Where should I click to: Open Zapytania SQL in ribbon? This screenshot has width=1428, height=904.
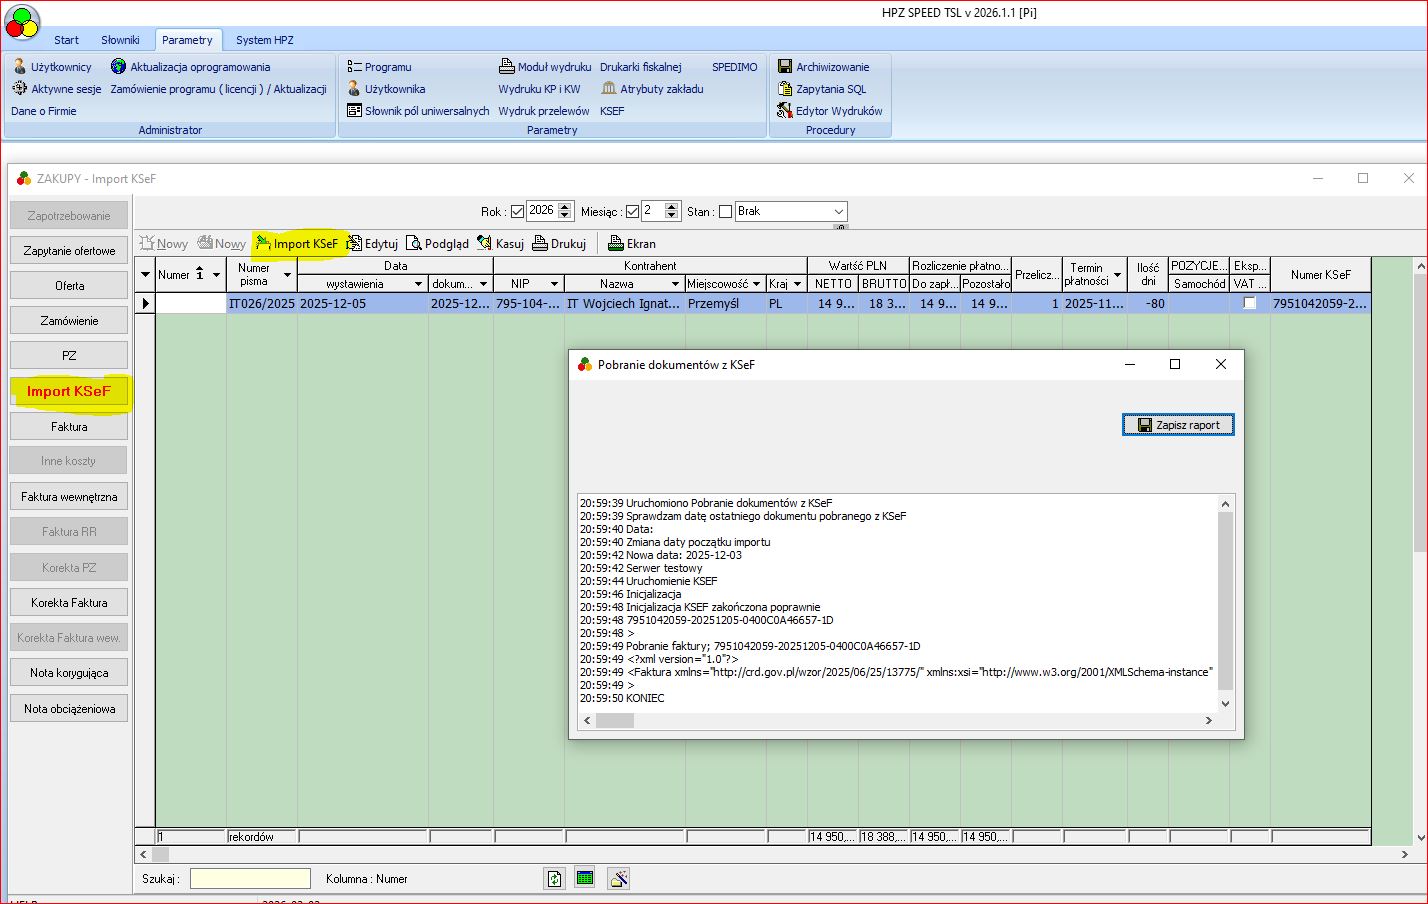pos(785,89)
